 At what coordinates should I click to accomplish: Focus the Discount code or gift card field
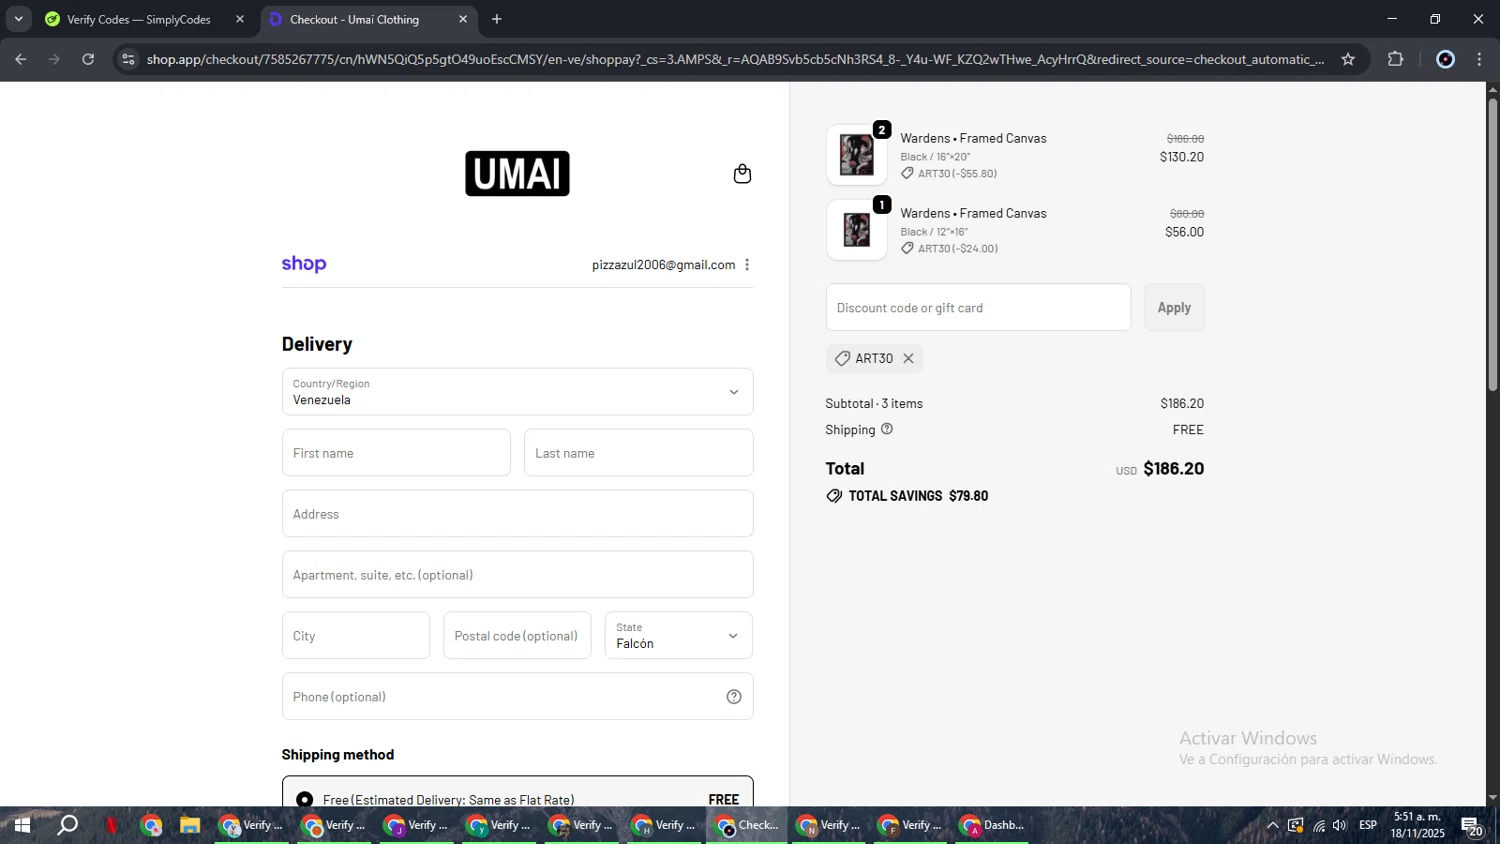pyautogui.click(x=978, y=307)
